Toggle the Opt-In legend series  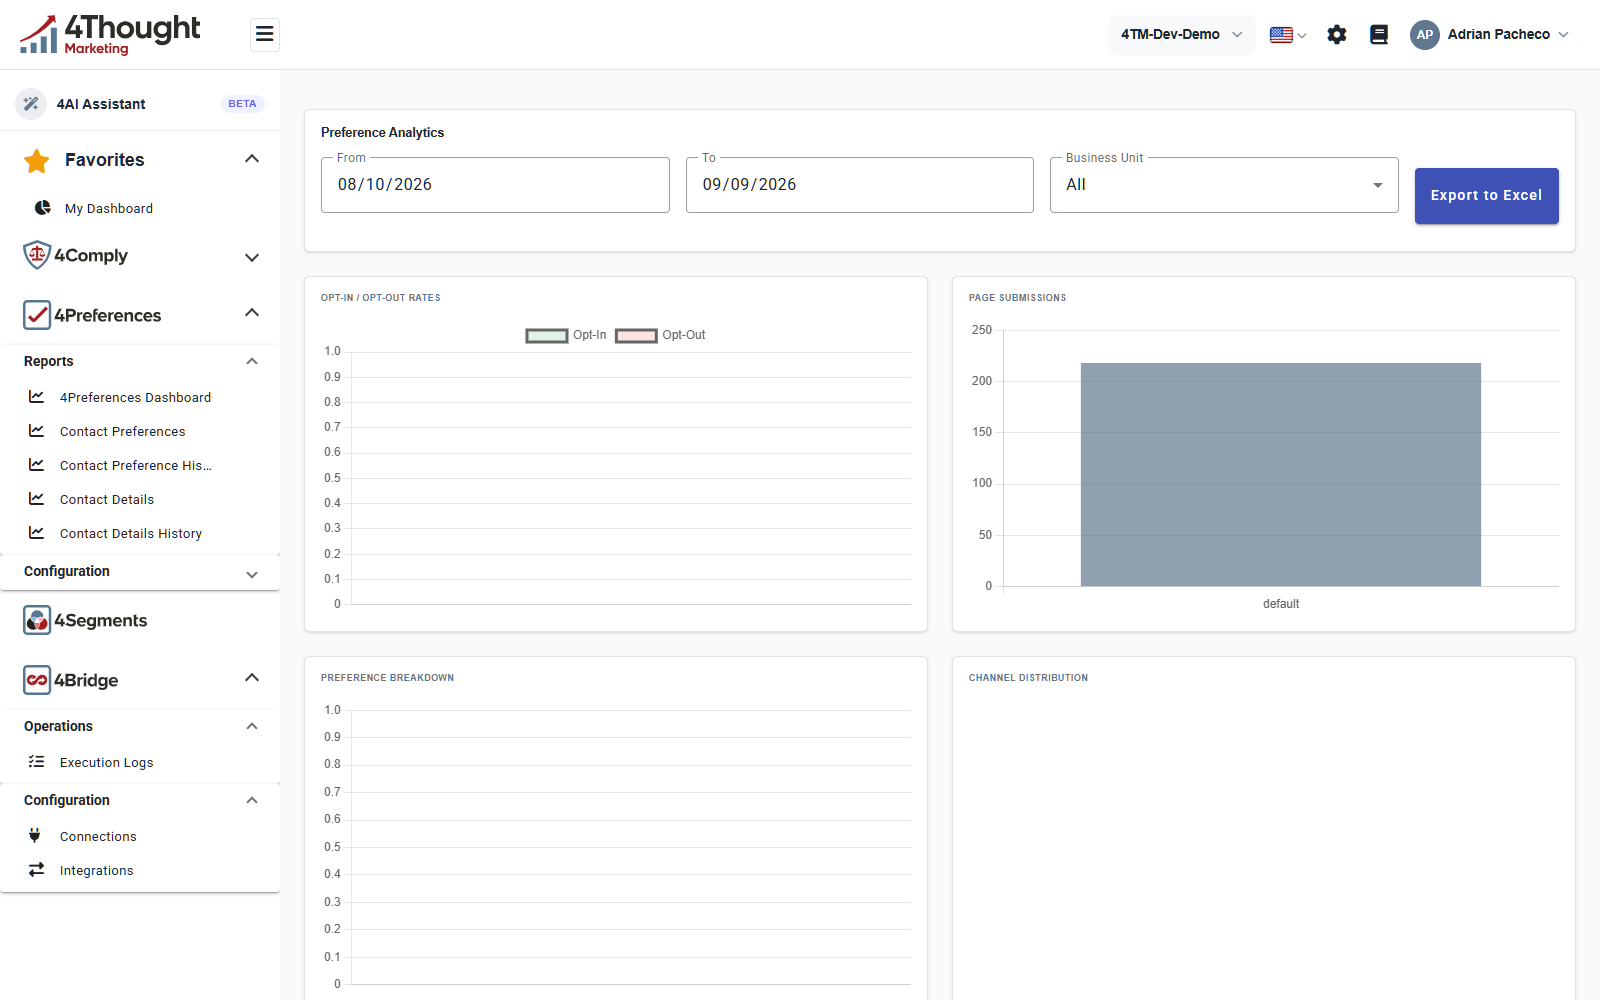[567, 335]
